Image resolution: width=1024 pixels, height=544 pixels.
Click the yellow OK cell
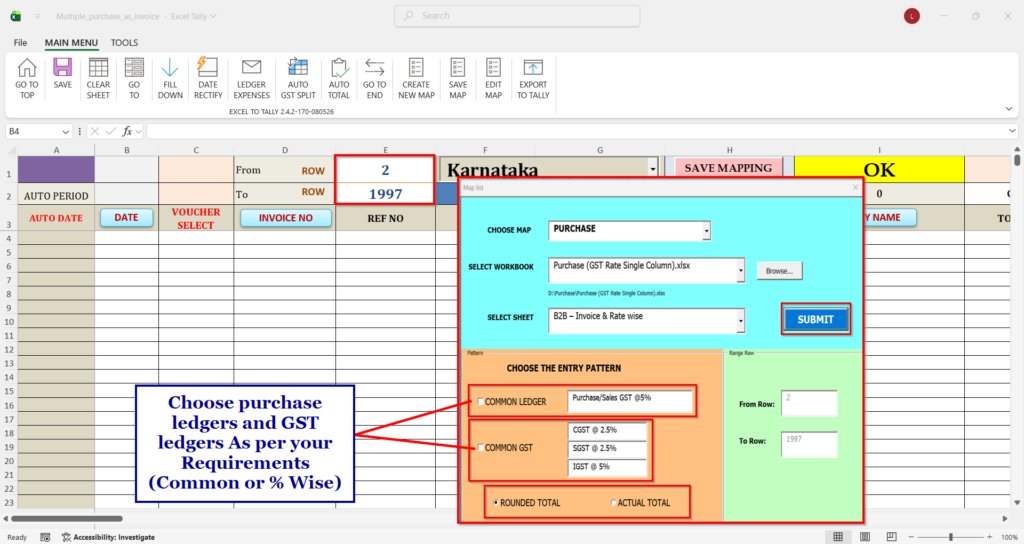[879, 170]
